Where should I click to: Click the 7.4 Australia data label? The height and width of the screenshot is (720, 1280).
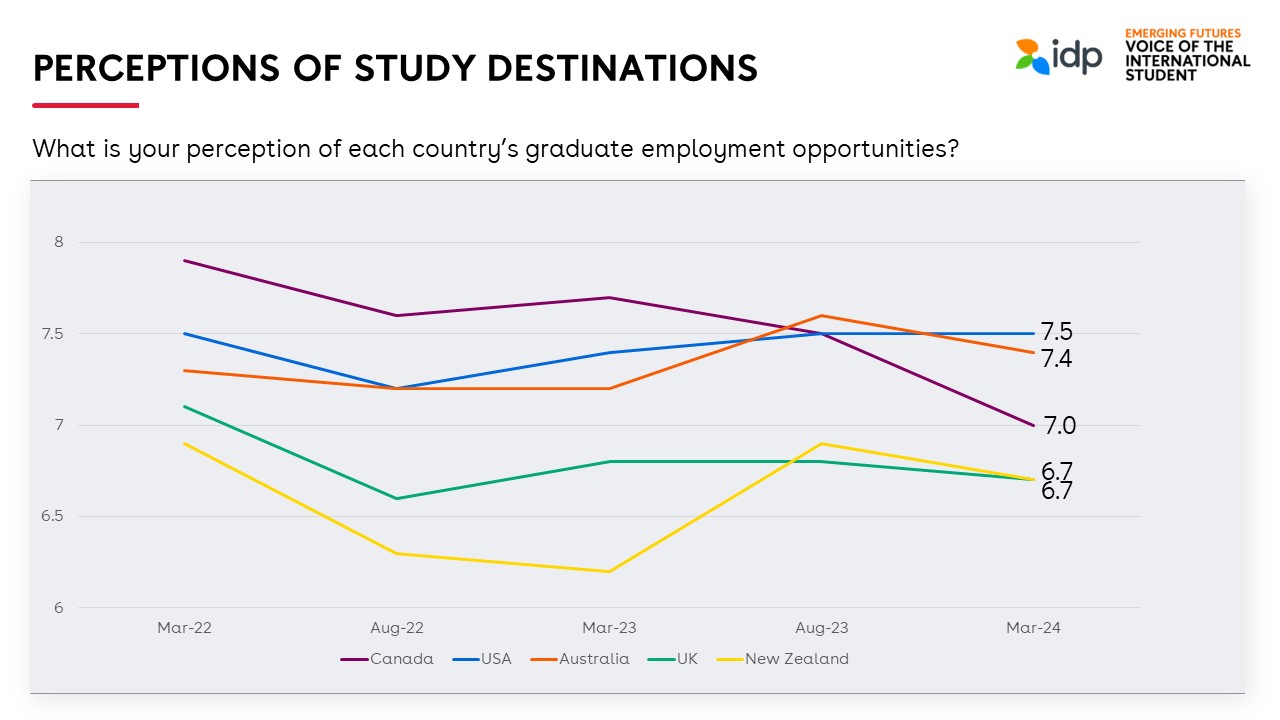(x=1056, y=359)
